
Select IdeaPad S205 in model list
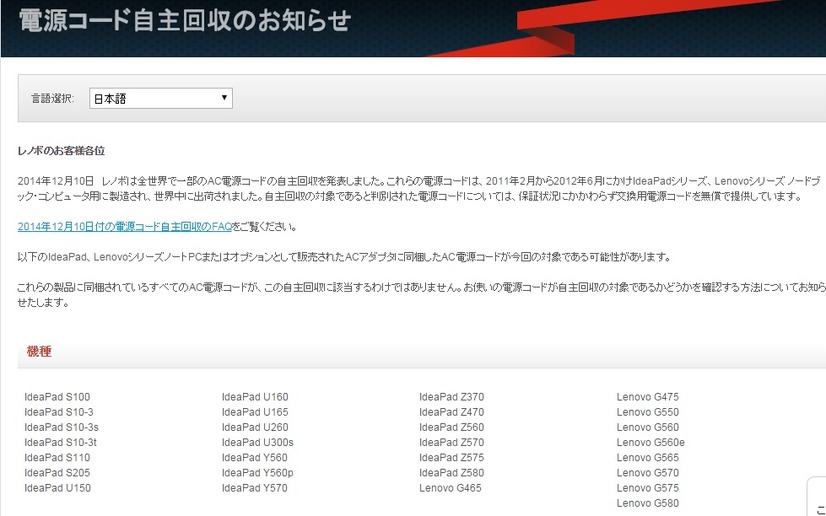(57, 473)
